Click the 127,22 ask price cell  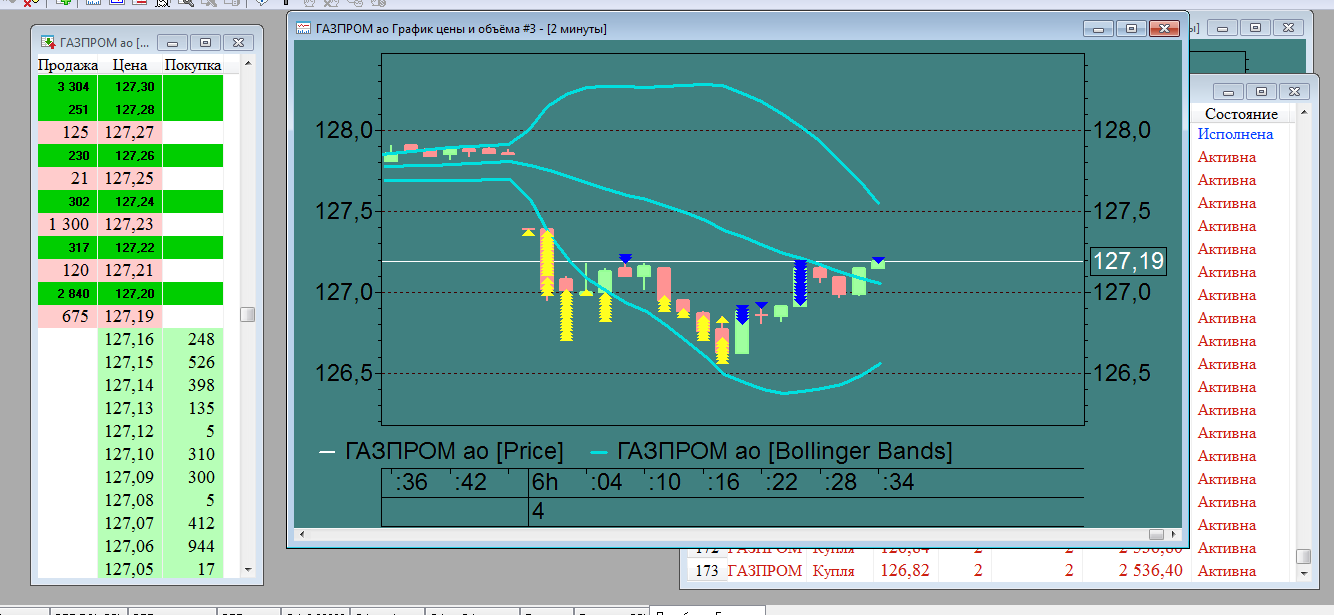[130, 247]
